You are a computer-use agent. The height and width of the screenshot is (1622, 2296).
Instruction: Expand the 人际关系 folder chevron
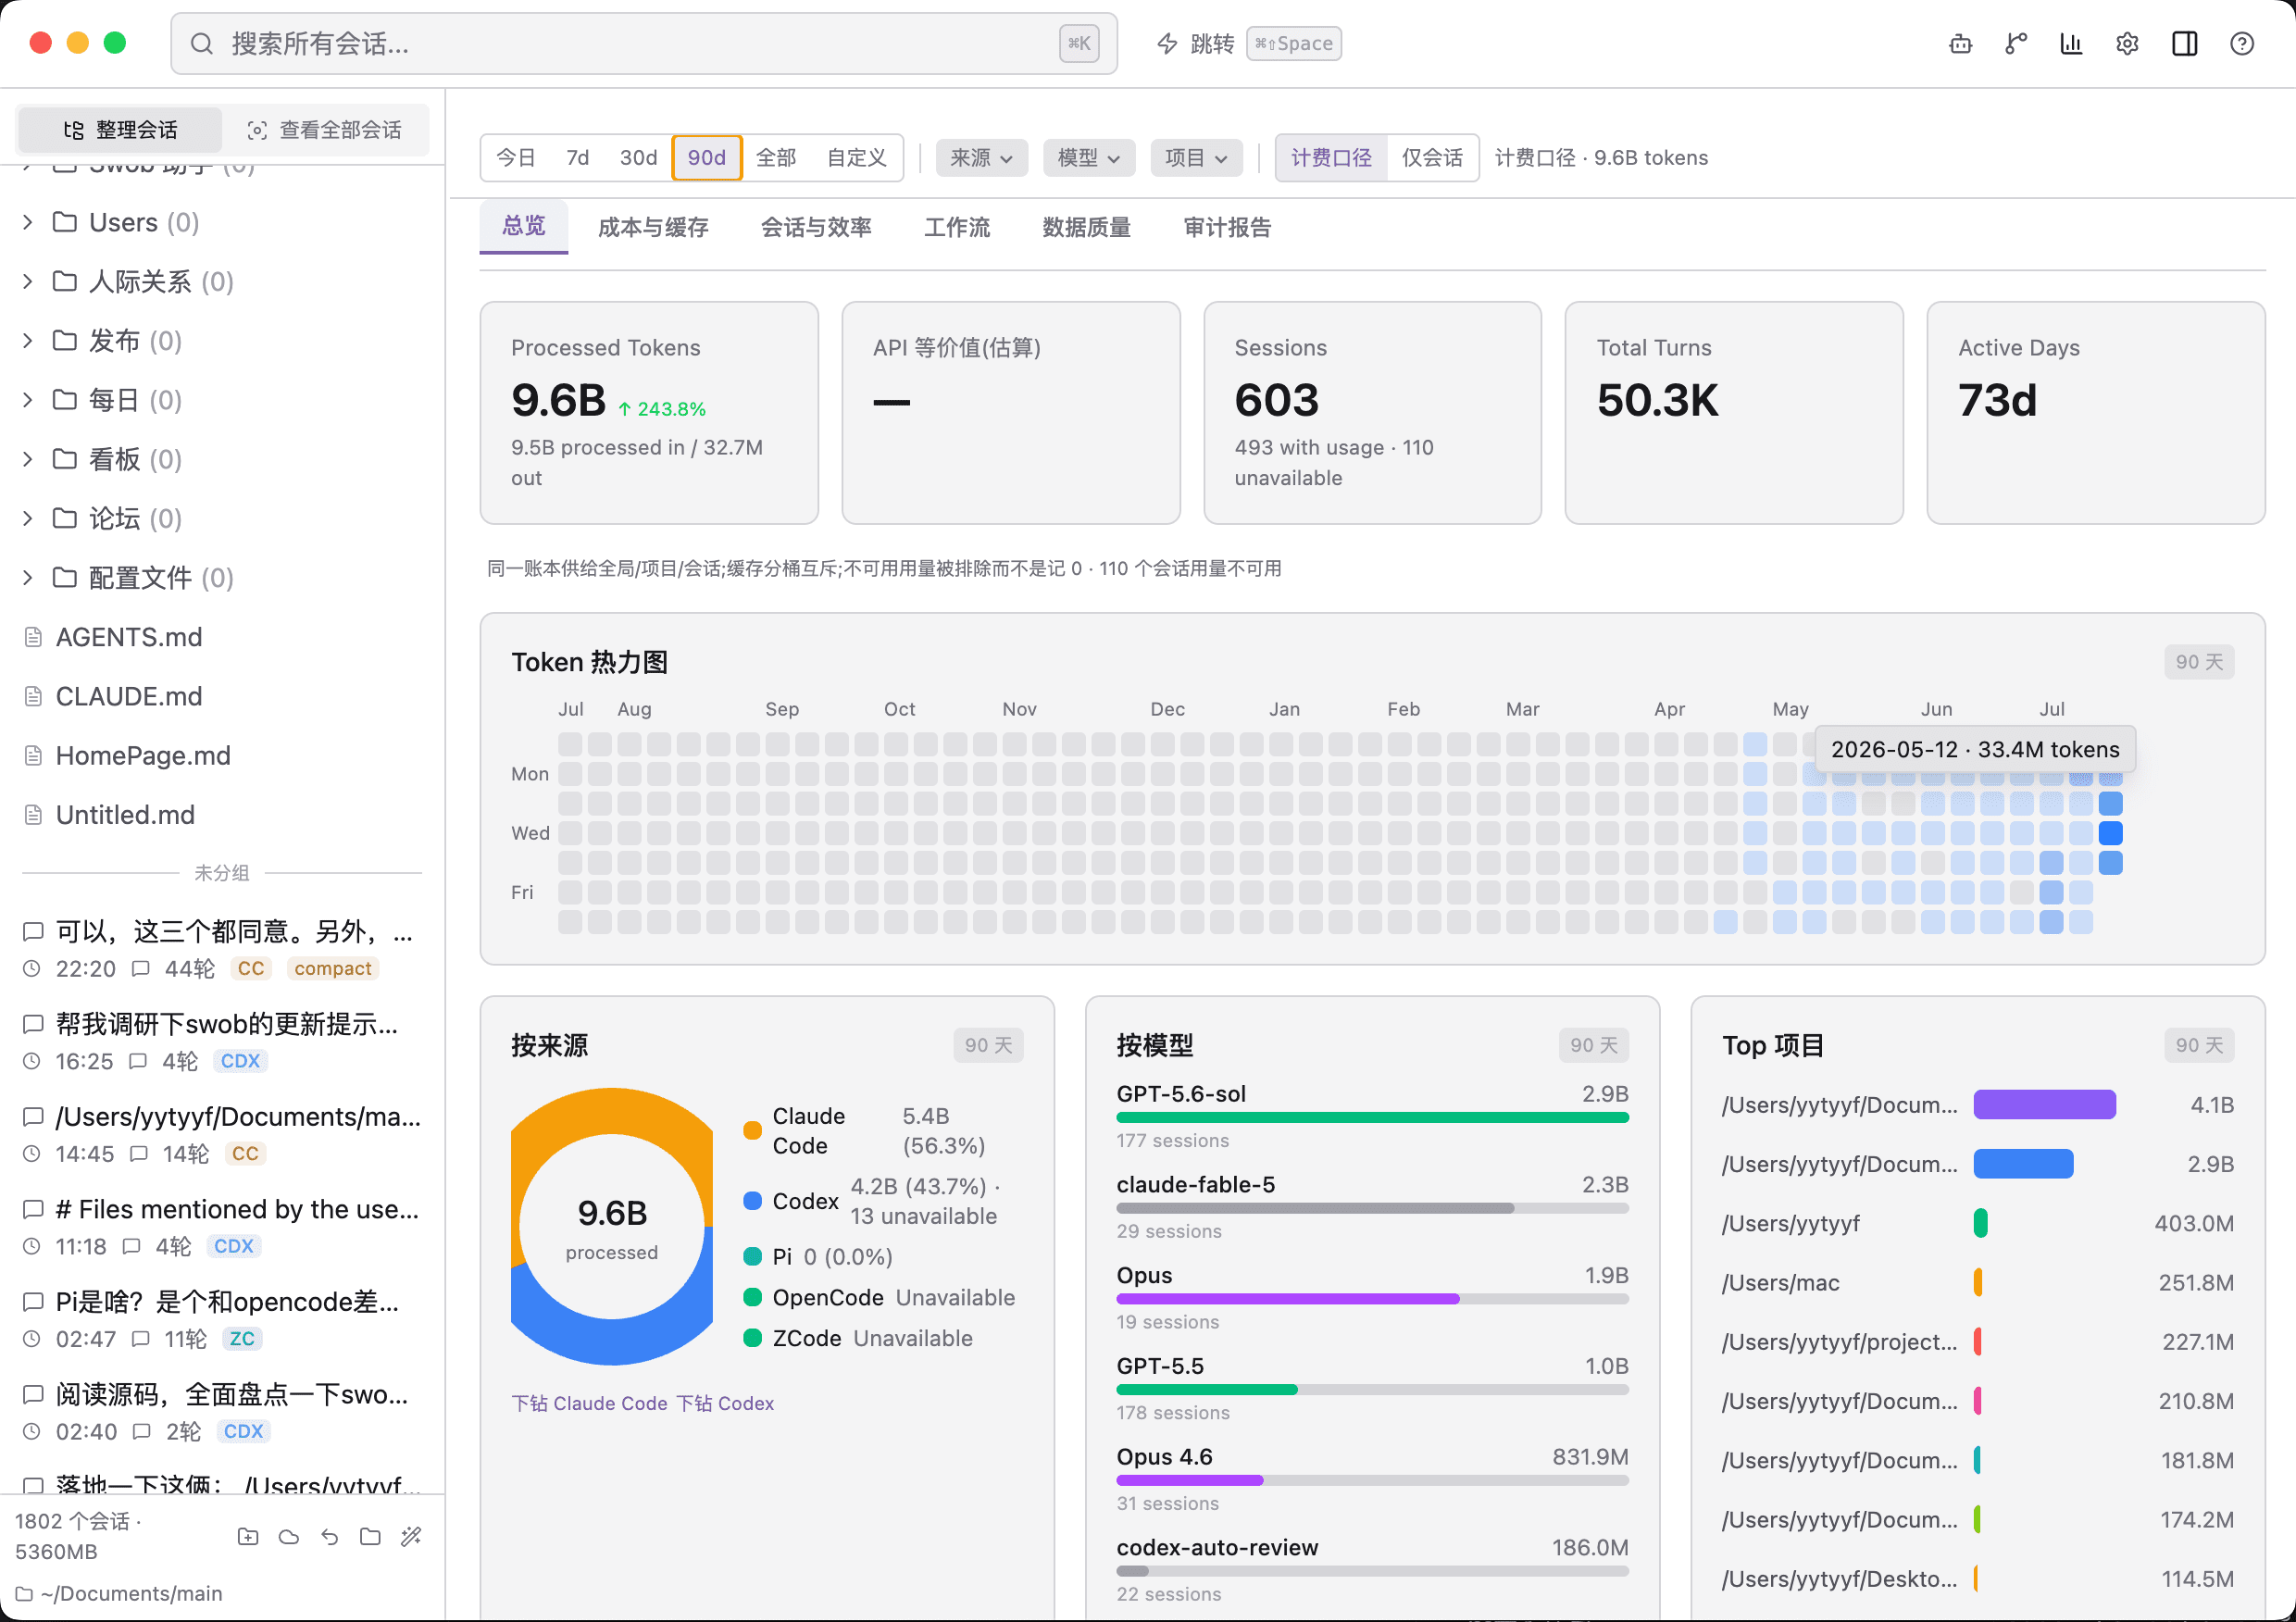27,281
